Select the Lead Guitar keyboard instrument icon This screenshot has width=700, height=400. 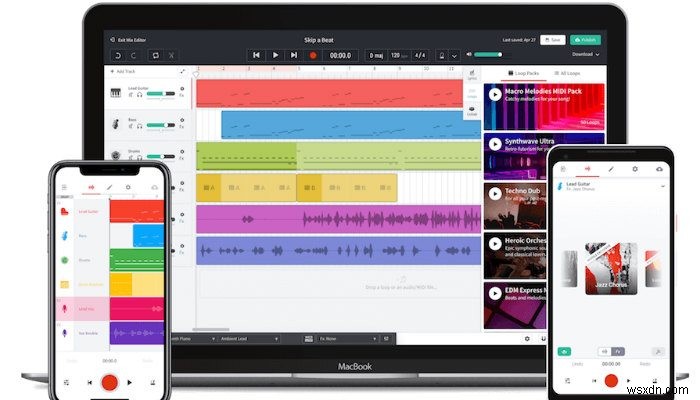[x=116, y=93]
